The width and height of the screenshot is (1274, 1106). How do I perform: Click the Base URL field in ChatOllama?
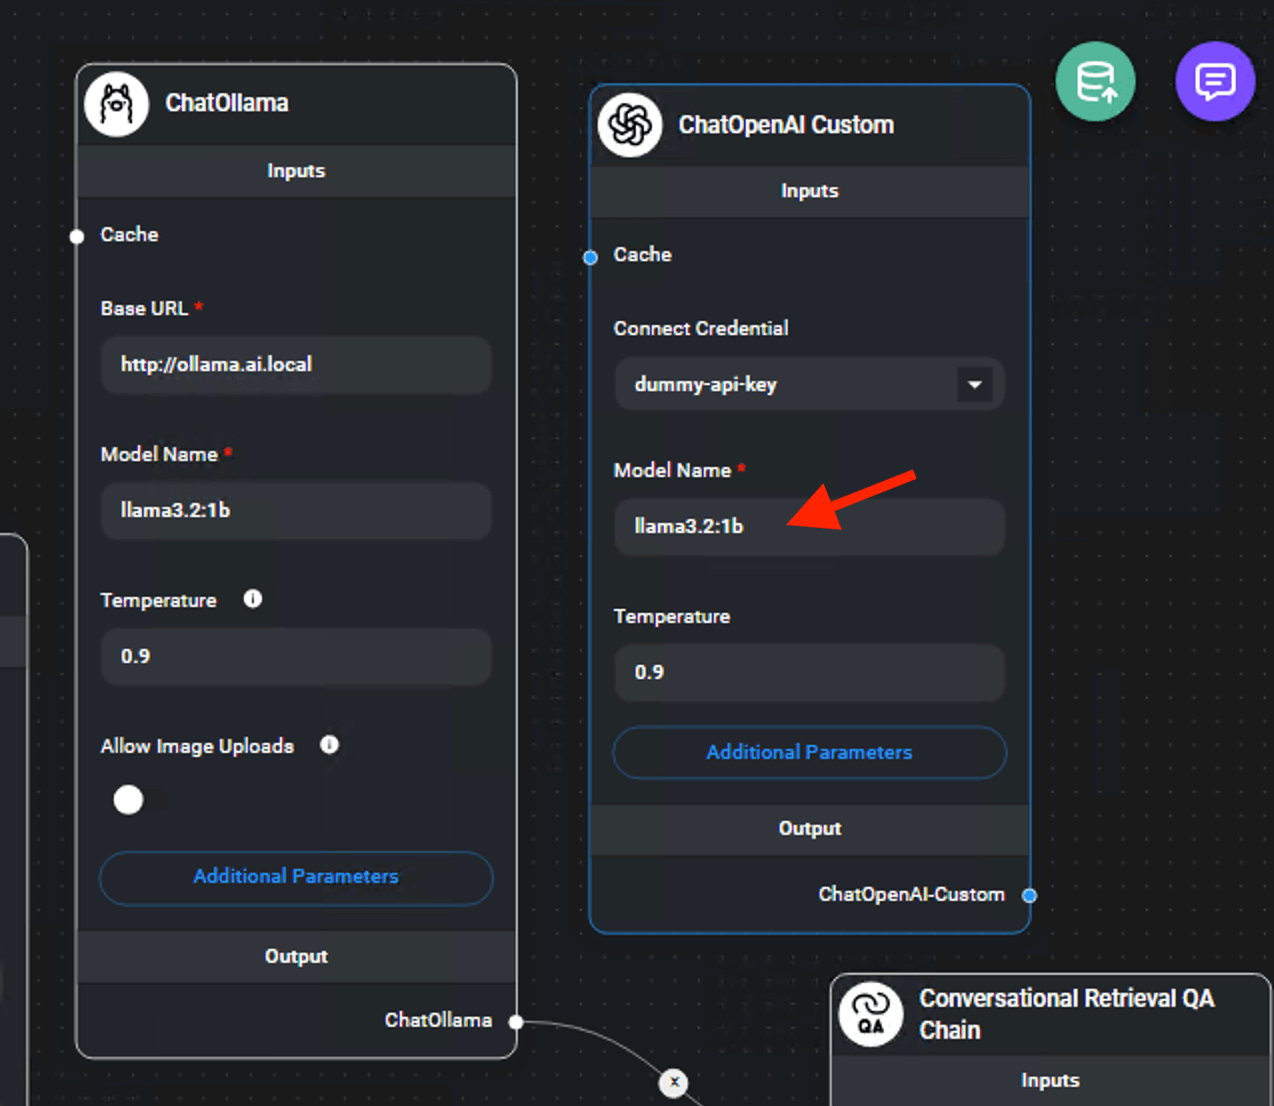tap(296, 365)
